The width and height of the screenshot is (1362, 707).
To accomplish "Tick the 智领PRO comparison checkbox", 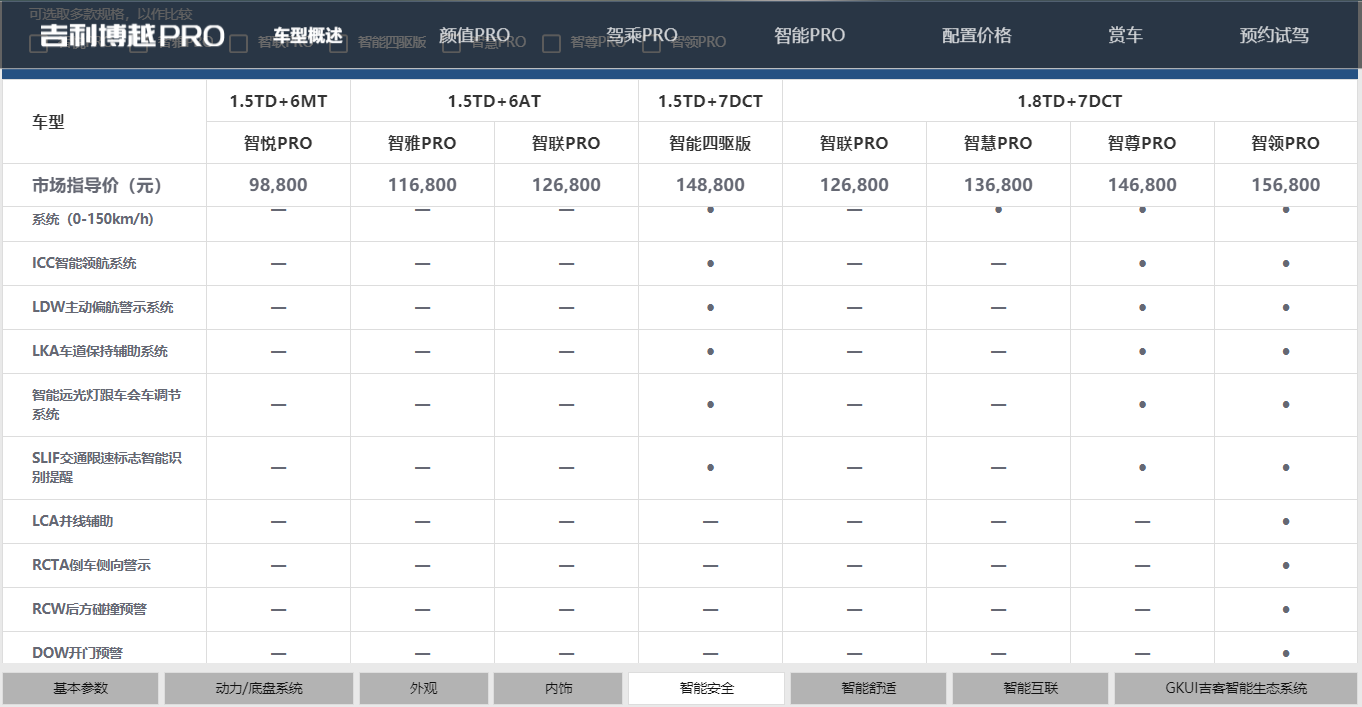I will click(652, 43).
